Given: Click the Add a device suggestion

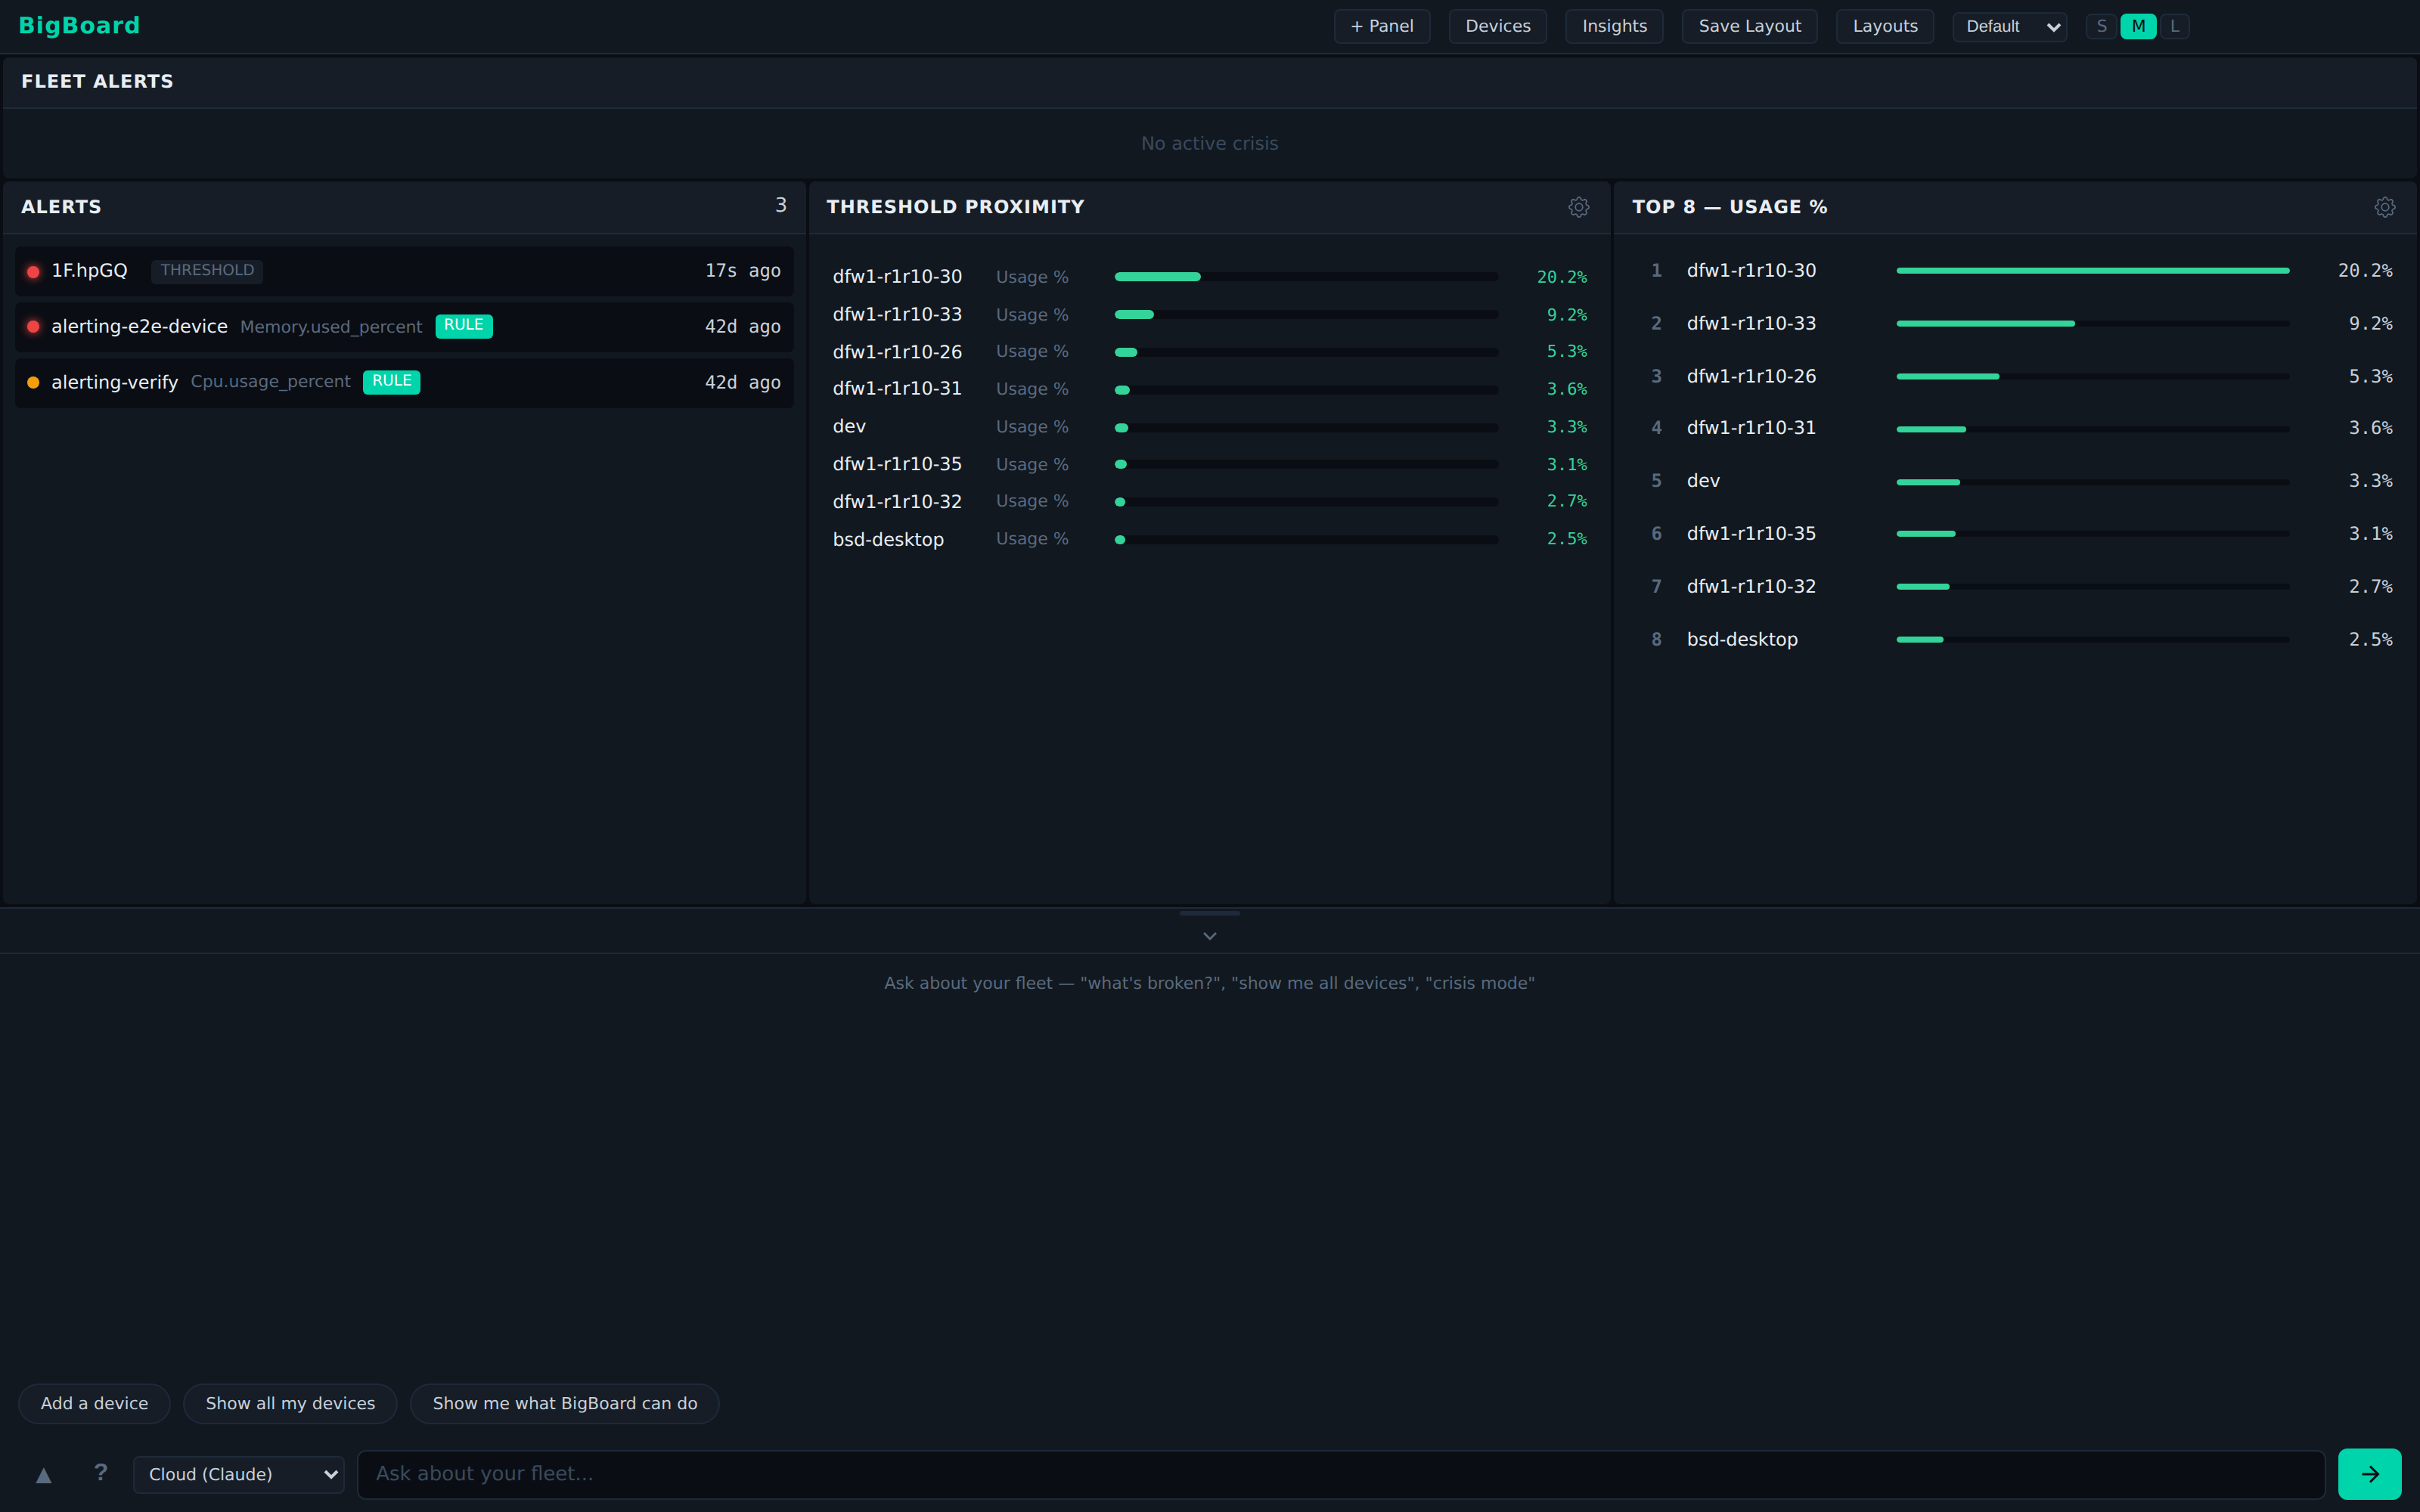Looking at the screenshot, I should pyautogui.click(x=94, y=1403).
